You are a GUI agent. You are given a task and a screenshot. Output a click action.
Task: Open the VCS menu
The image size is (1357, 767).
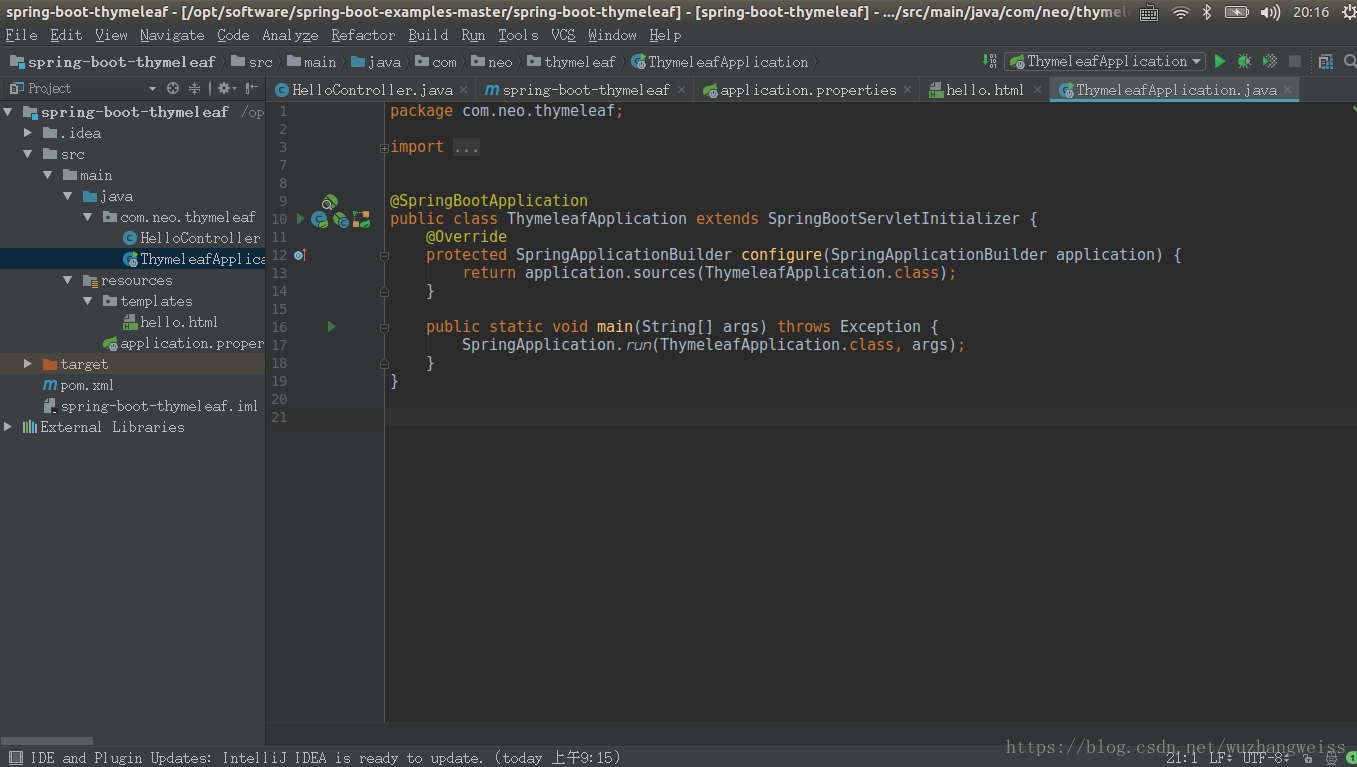tap(563, 35)
